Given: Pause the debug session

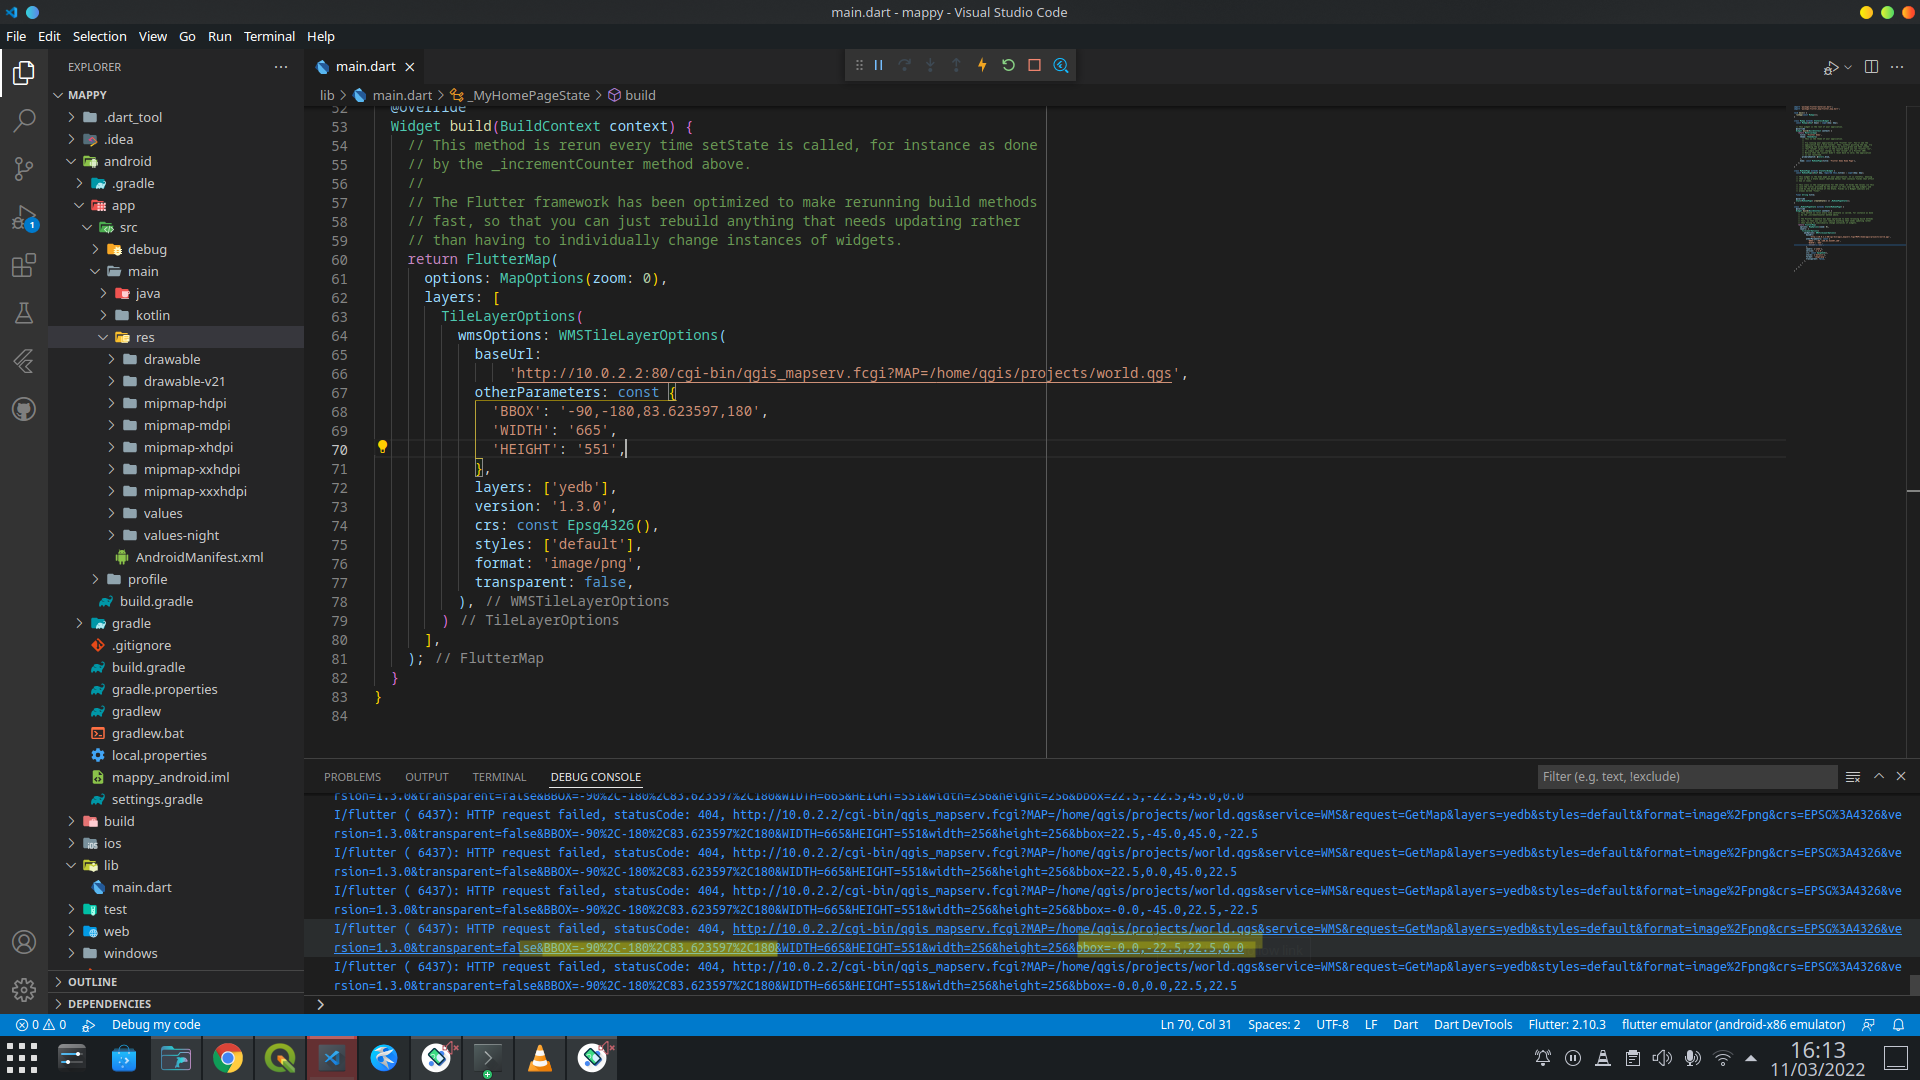Looking at the screenshot, I should click(879, 66).
